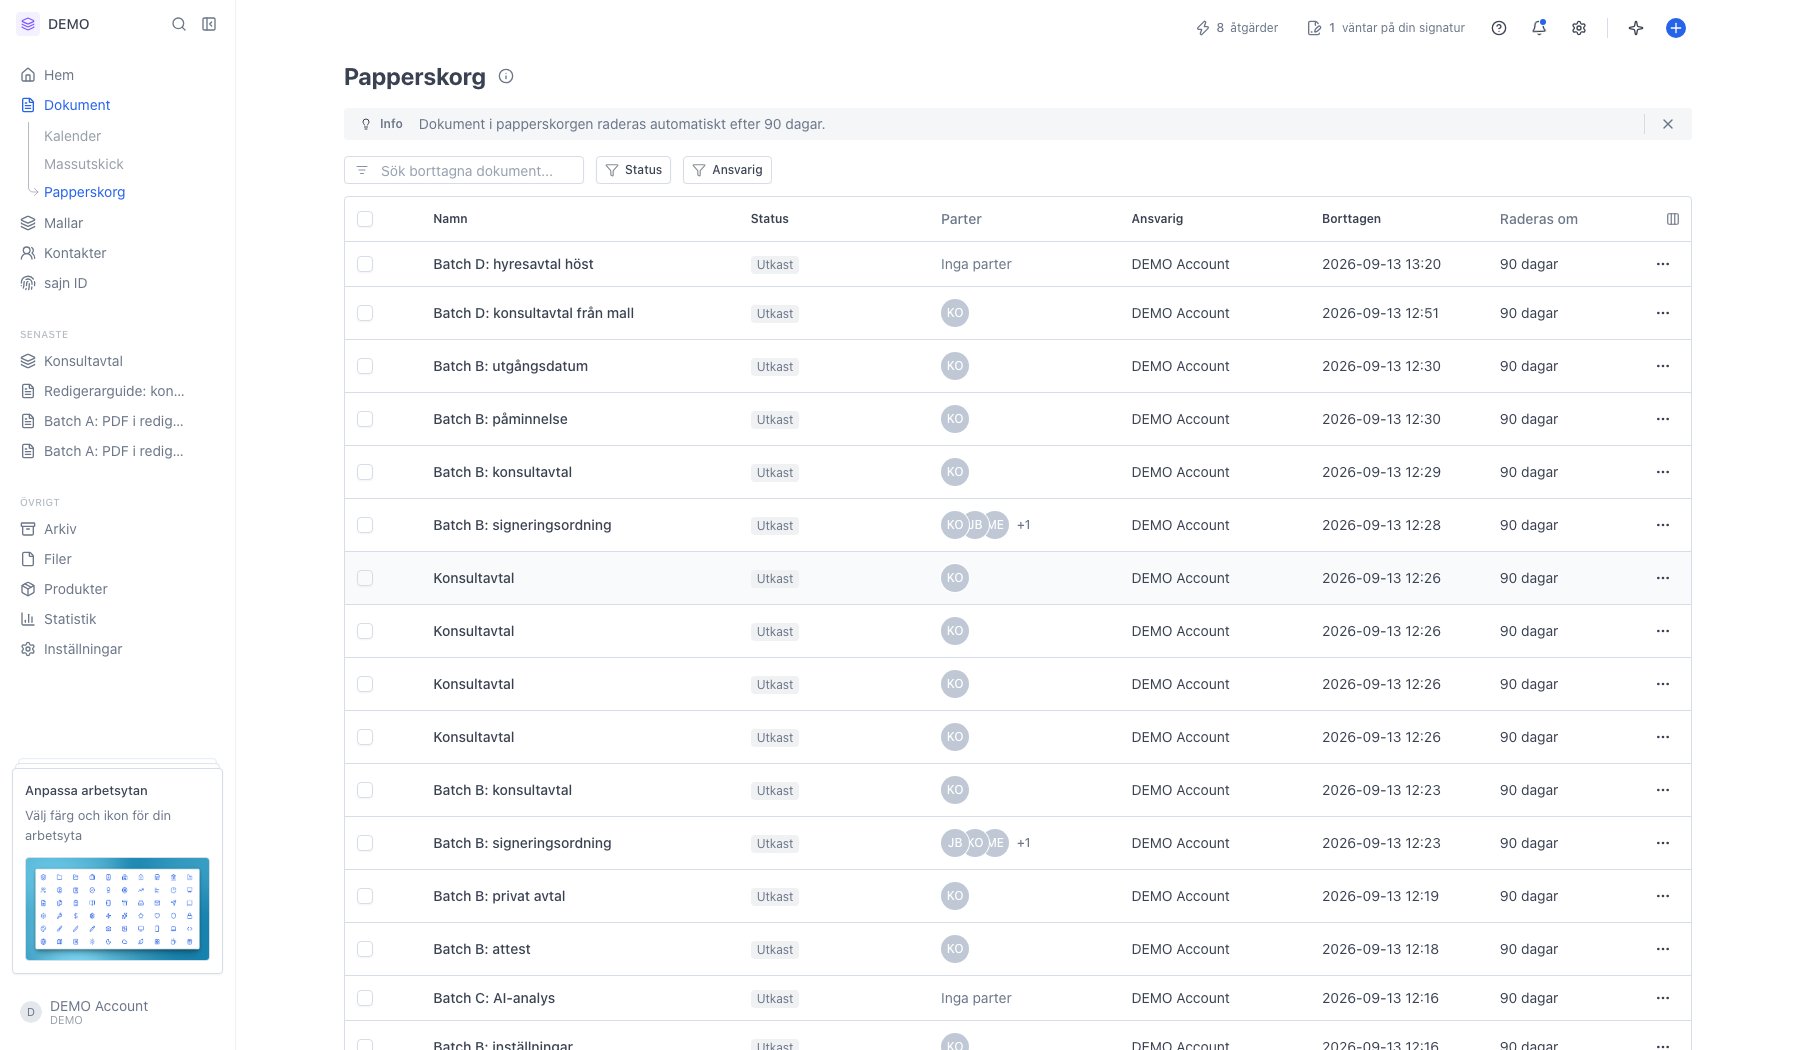Open the help question mark icon
This screenshot has height=1050, width=1800.
pyautogui.click(x=1498, y=28)
